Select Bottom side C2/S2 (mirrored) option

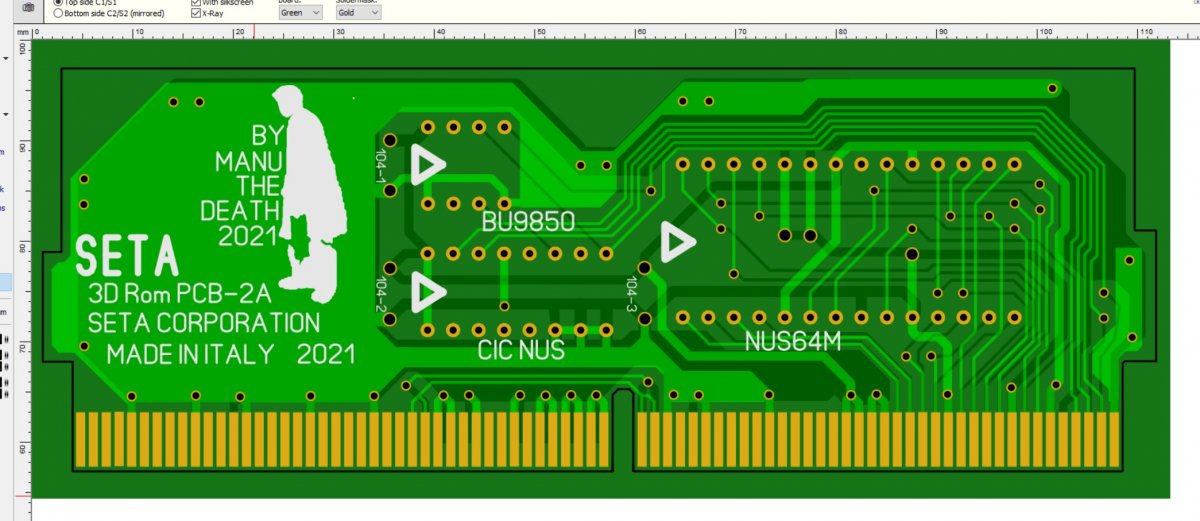tap(57, 14)
